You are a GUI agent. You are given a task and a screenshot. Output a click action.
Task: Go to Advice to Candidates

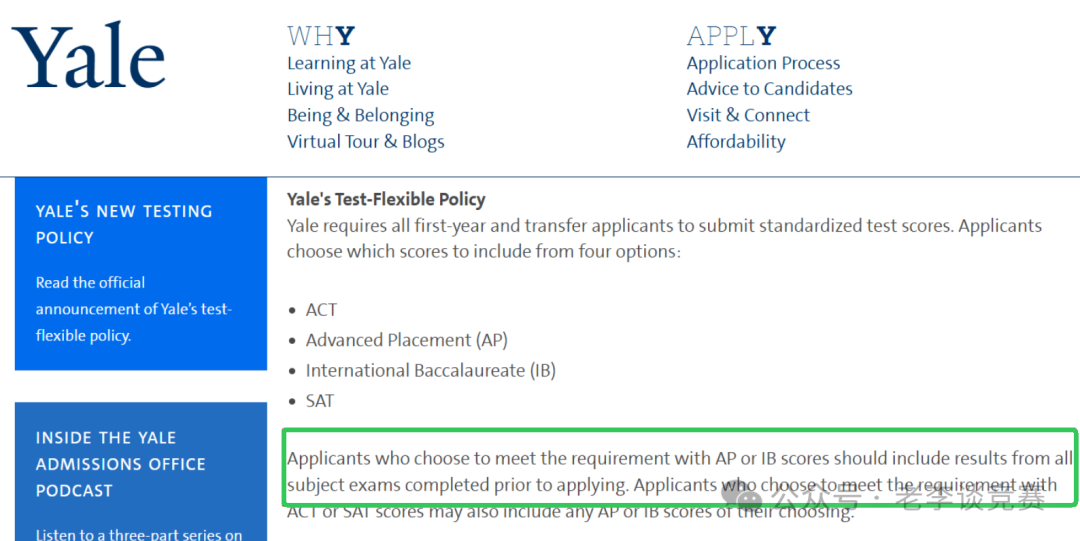(x=769, y=89)
